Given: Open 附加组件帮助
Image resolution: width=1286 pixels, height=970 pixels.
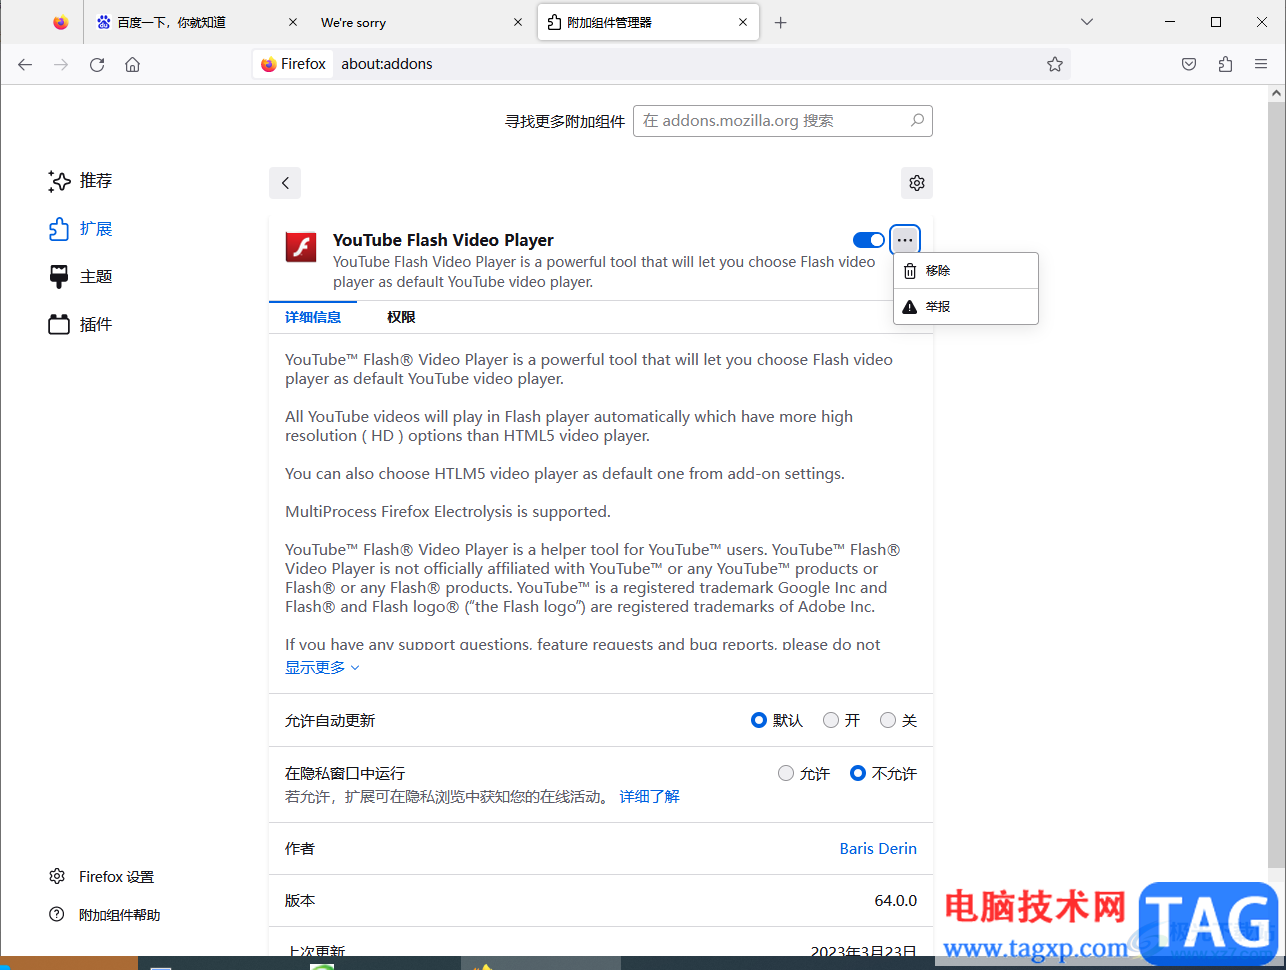Looking at the screenshot, I should click(x=105, y=915).
